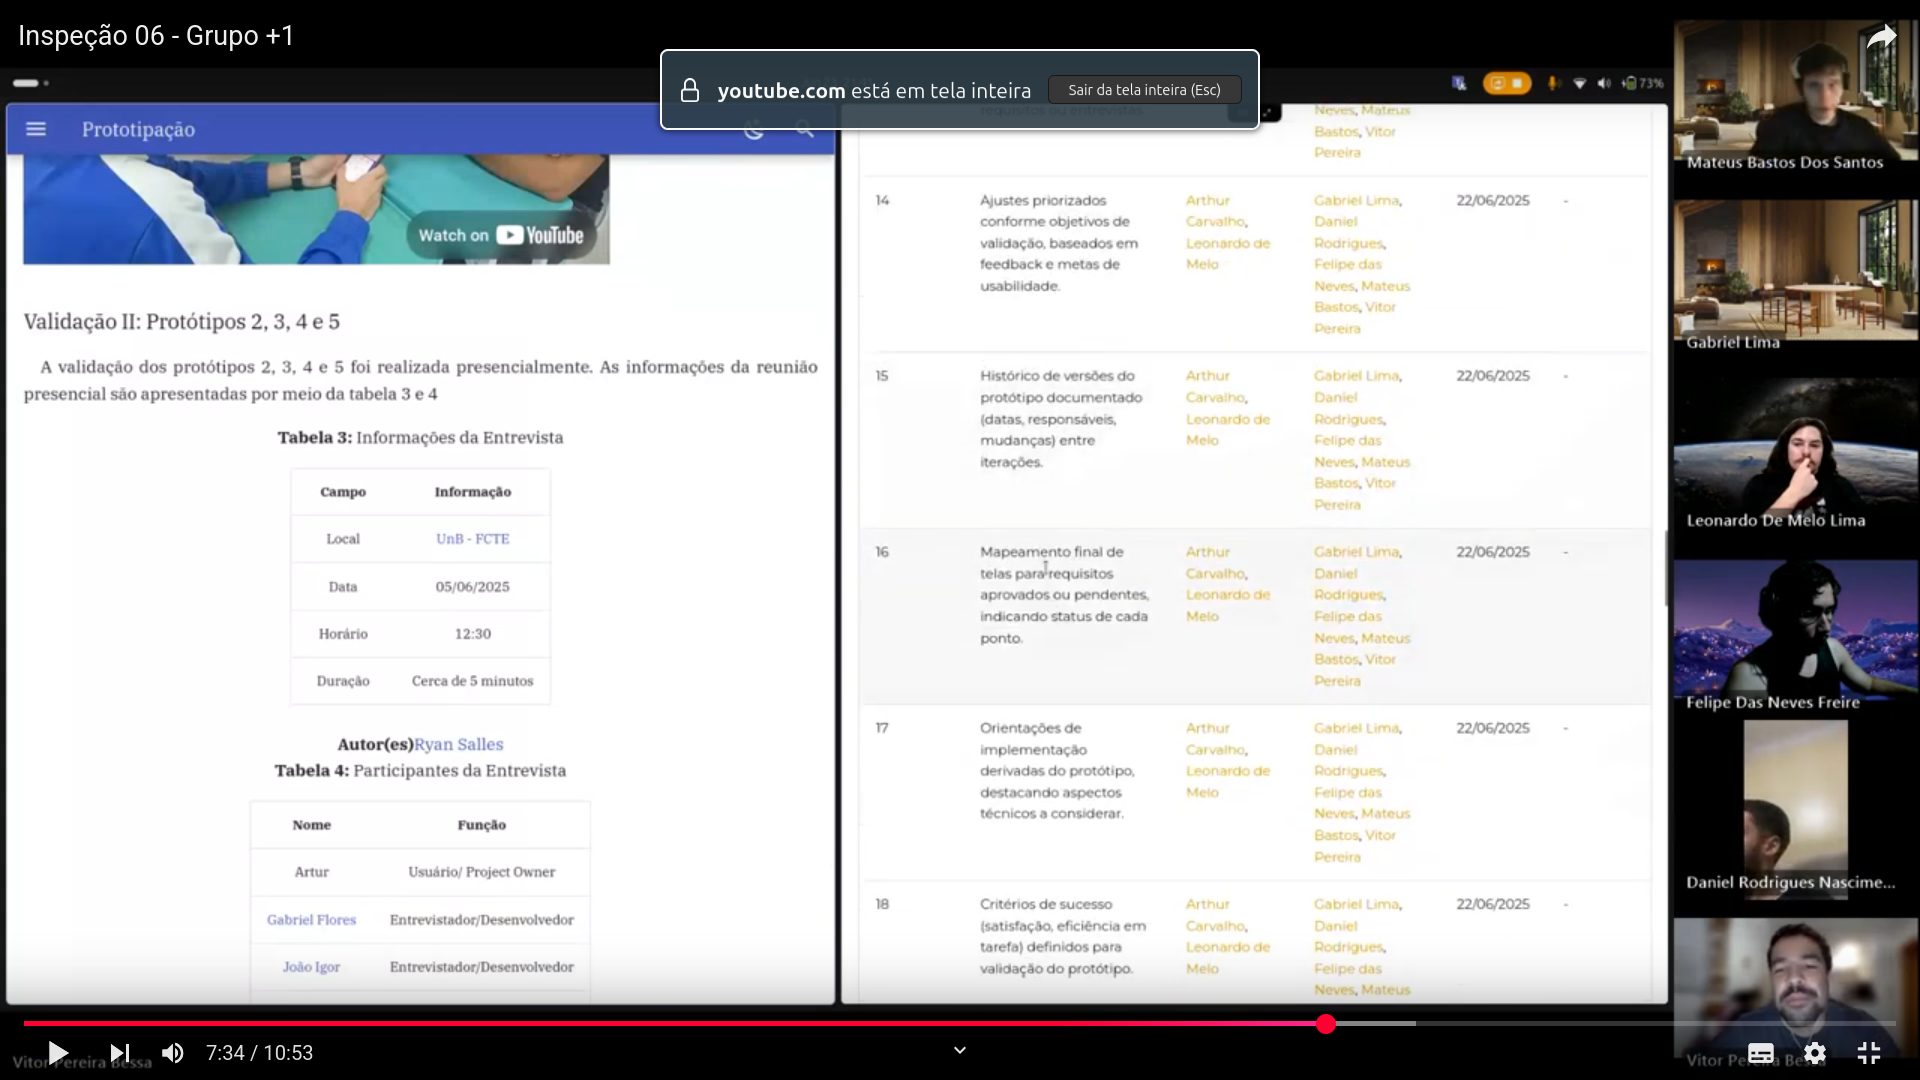Click the '12:30' Horário cell
1920x1080 pixels.
pyautogui.click(x=472, y=633)
